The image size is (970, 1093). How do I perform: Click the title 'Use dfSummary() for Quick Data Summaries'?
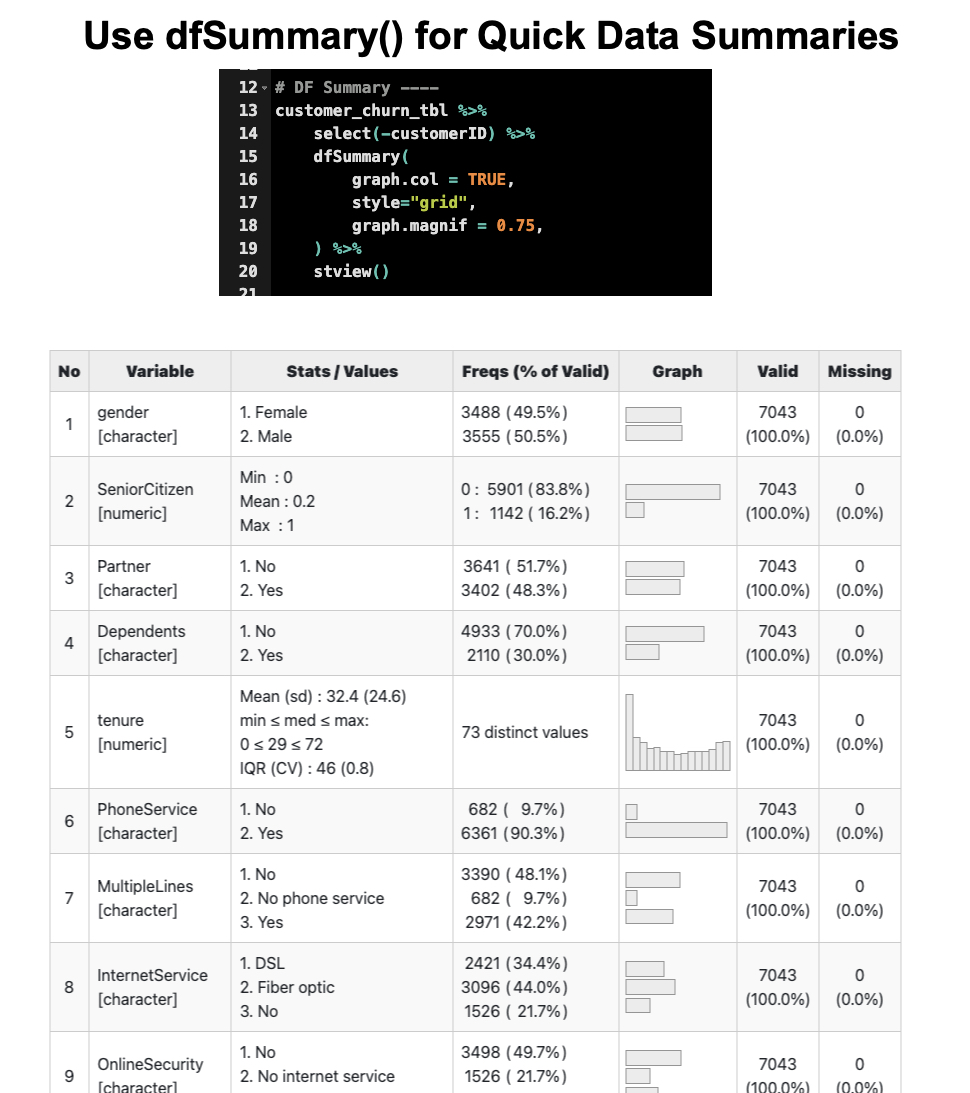tap(491, 36)
